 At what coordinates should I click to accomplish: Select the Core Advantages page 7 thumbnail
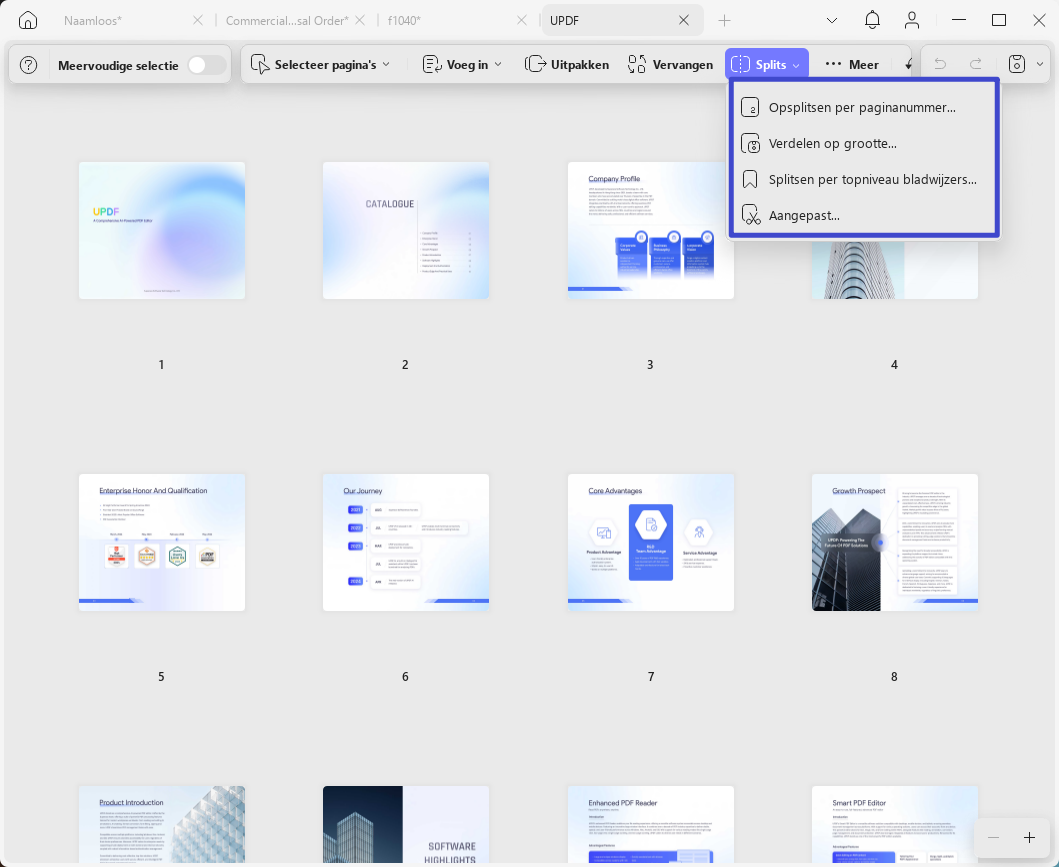point(650,542)
